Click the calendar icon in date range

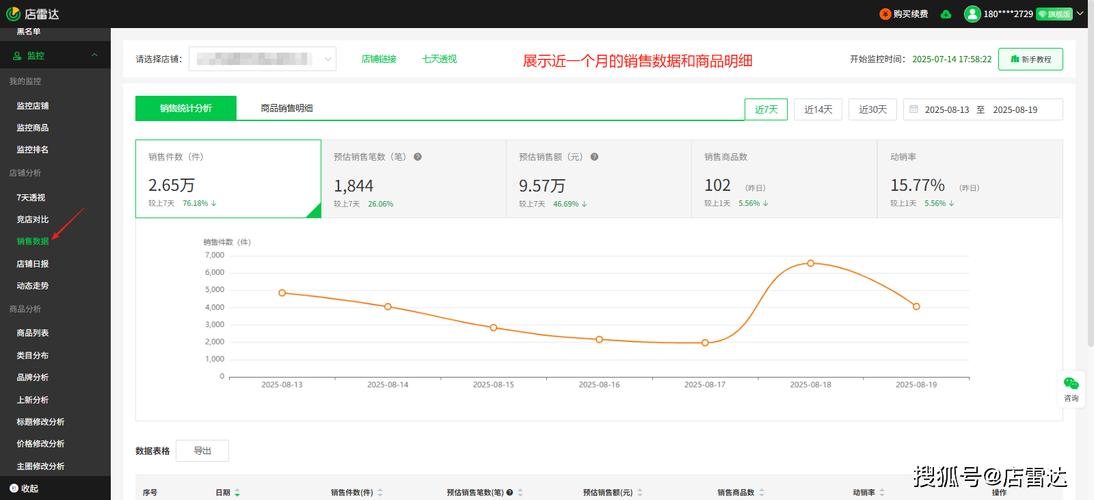[913, 109]
